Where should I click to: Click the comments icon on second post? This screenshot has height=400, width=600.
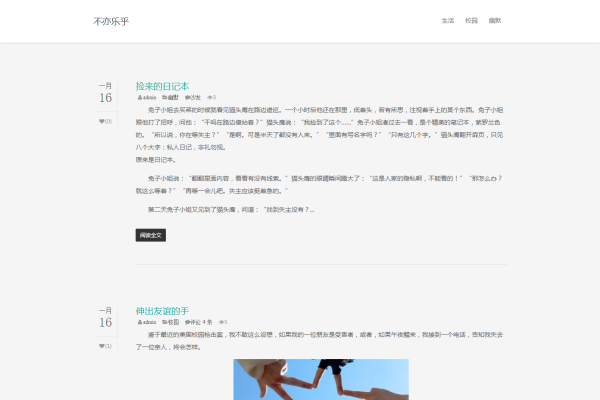187,322
